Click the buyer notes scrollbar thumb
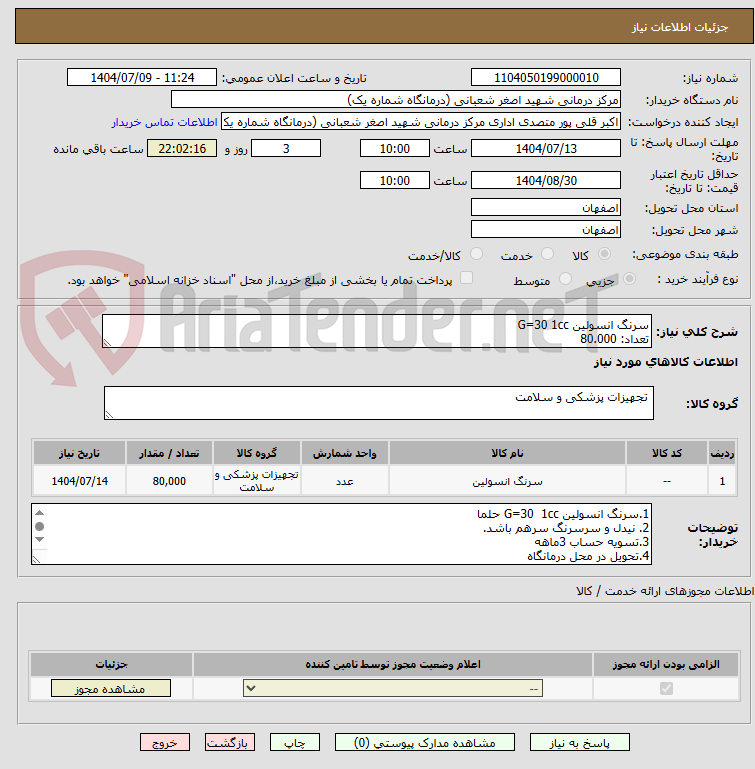Image resolution: width=755 pixels, height=769 pixels. pos(40,526)
